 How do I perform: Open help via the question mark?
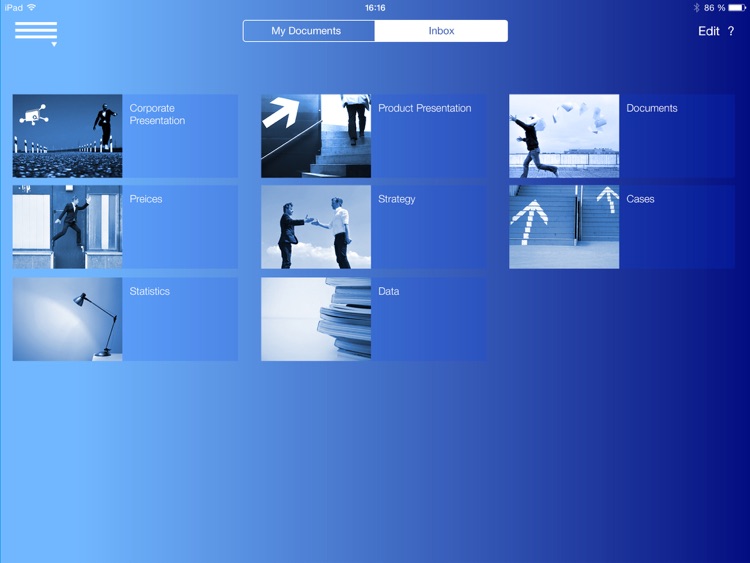click(x=731, y=32)
